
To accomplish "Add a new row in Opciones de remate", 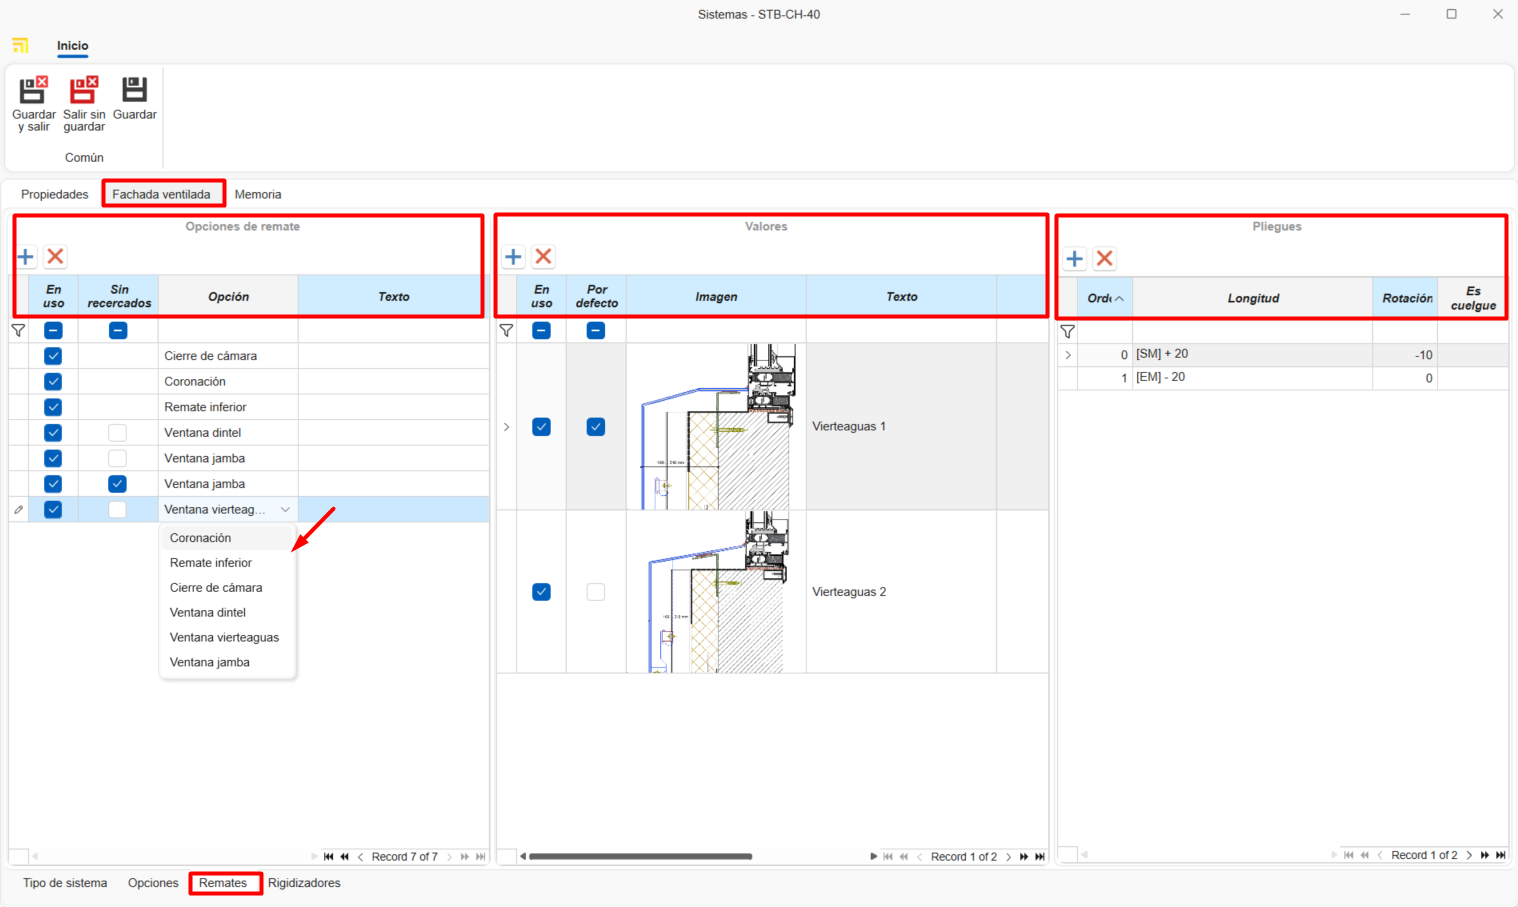I will pyautogui.click(x=26, y=257).
